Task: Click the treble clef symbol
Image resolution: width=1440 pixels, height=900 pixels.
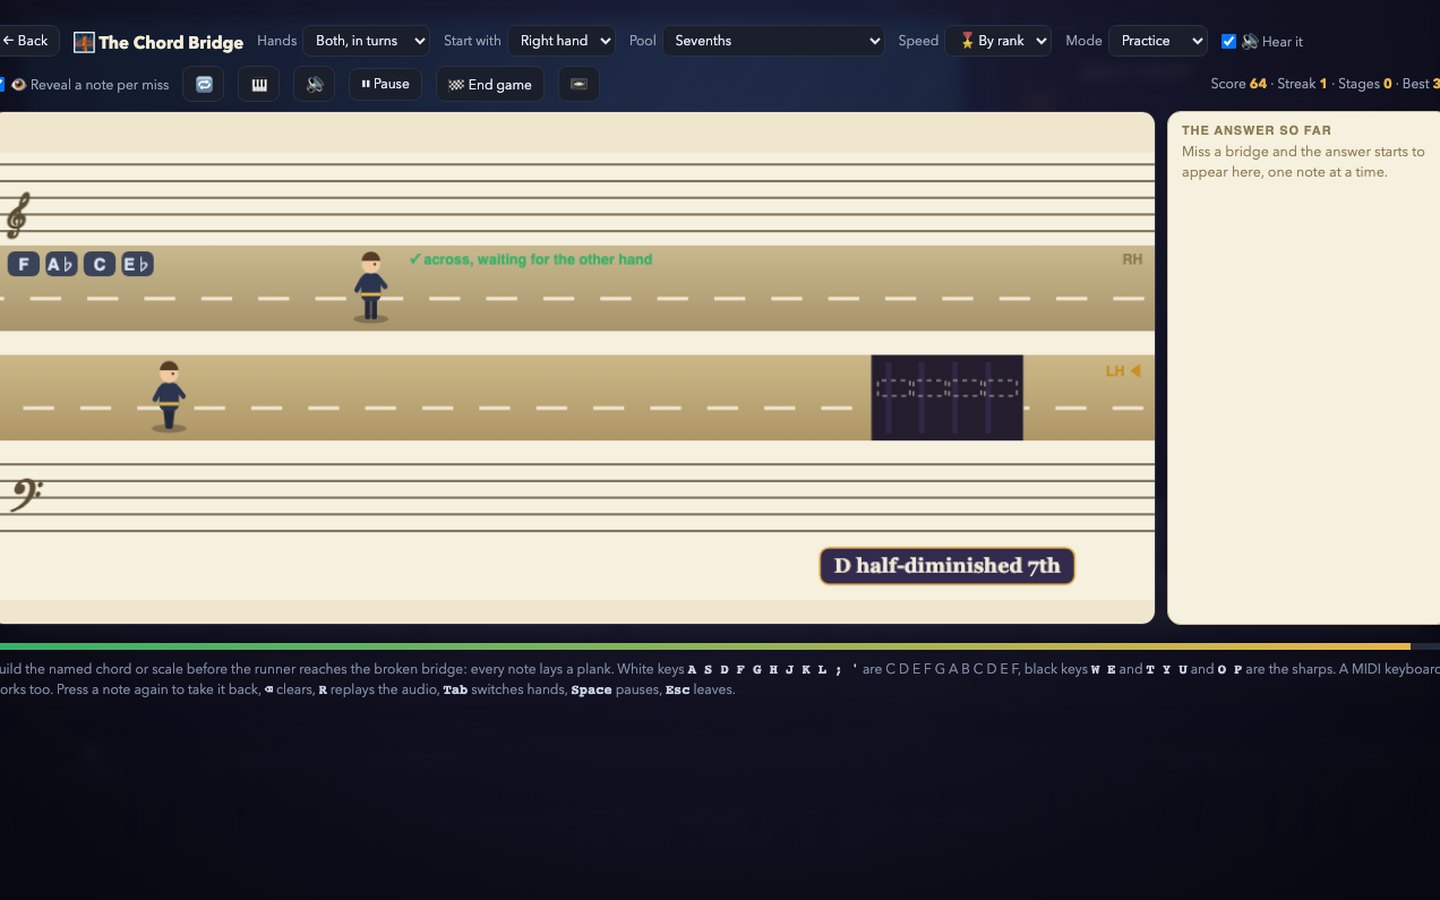Action: (x=17, y=214)
